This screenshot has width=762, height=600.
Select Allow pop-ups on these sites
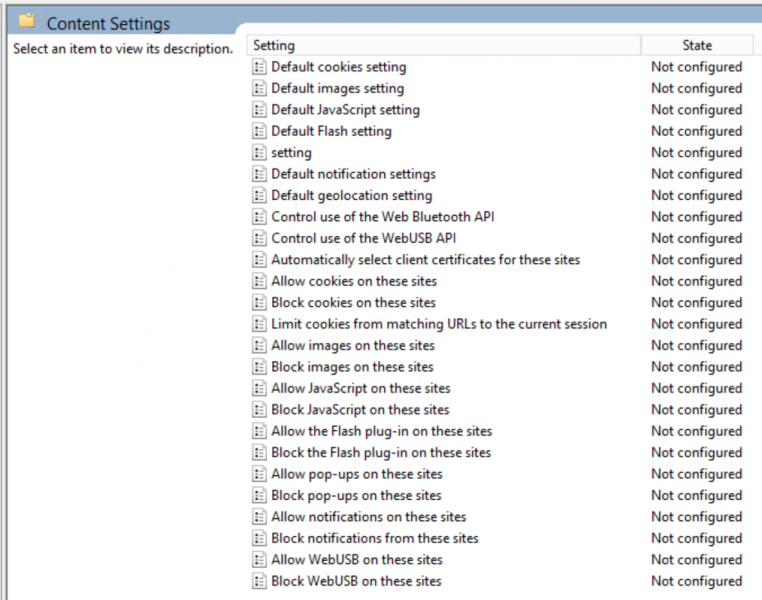coord(357,474)
